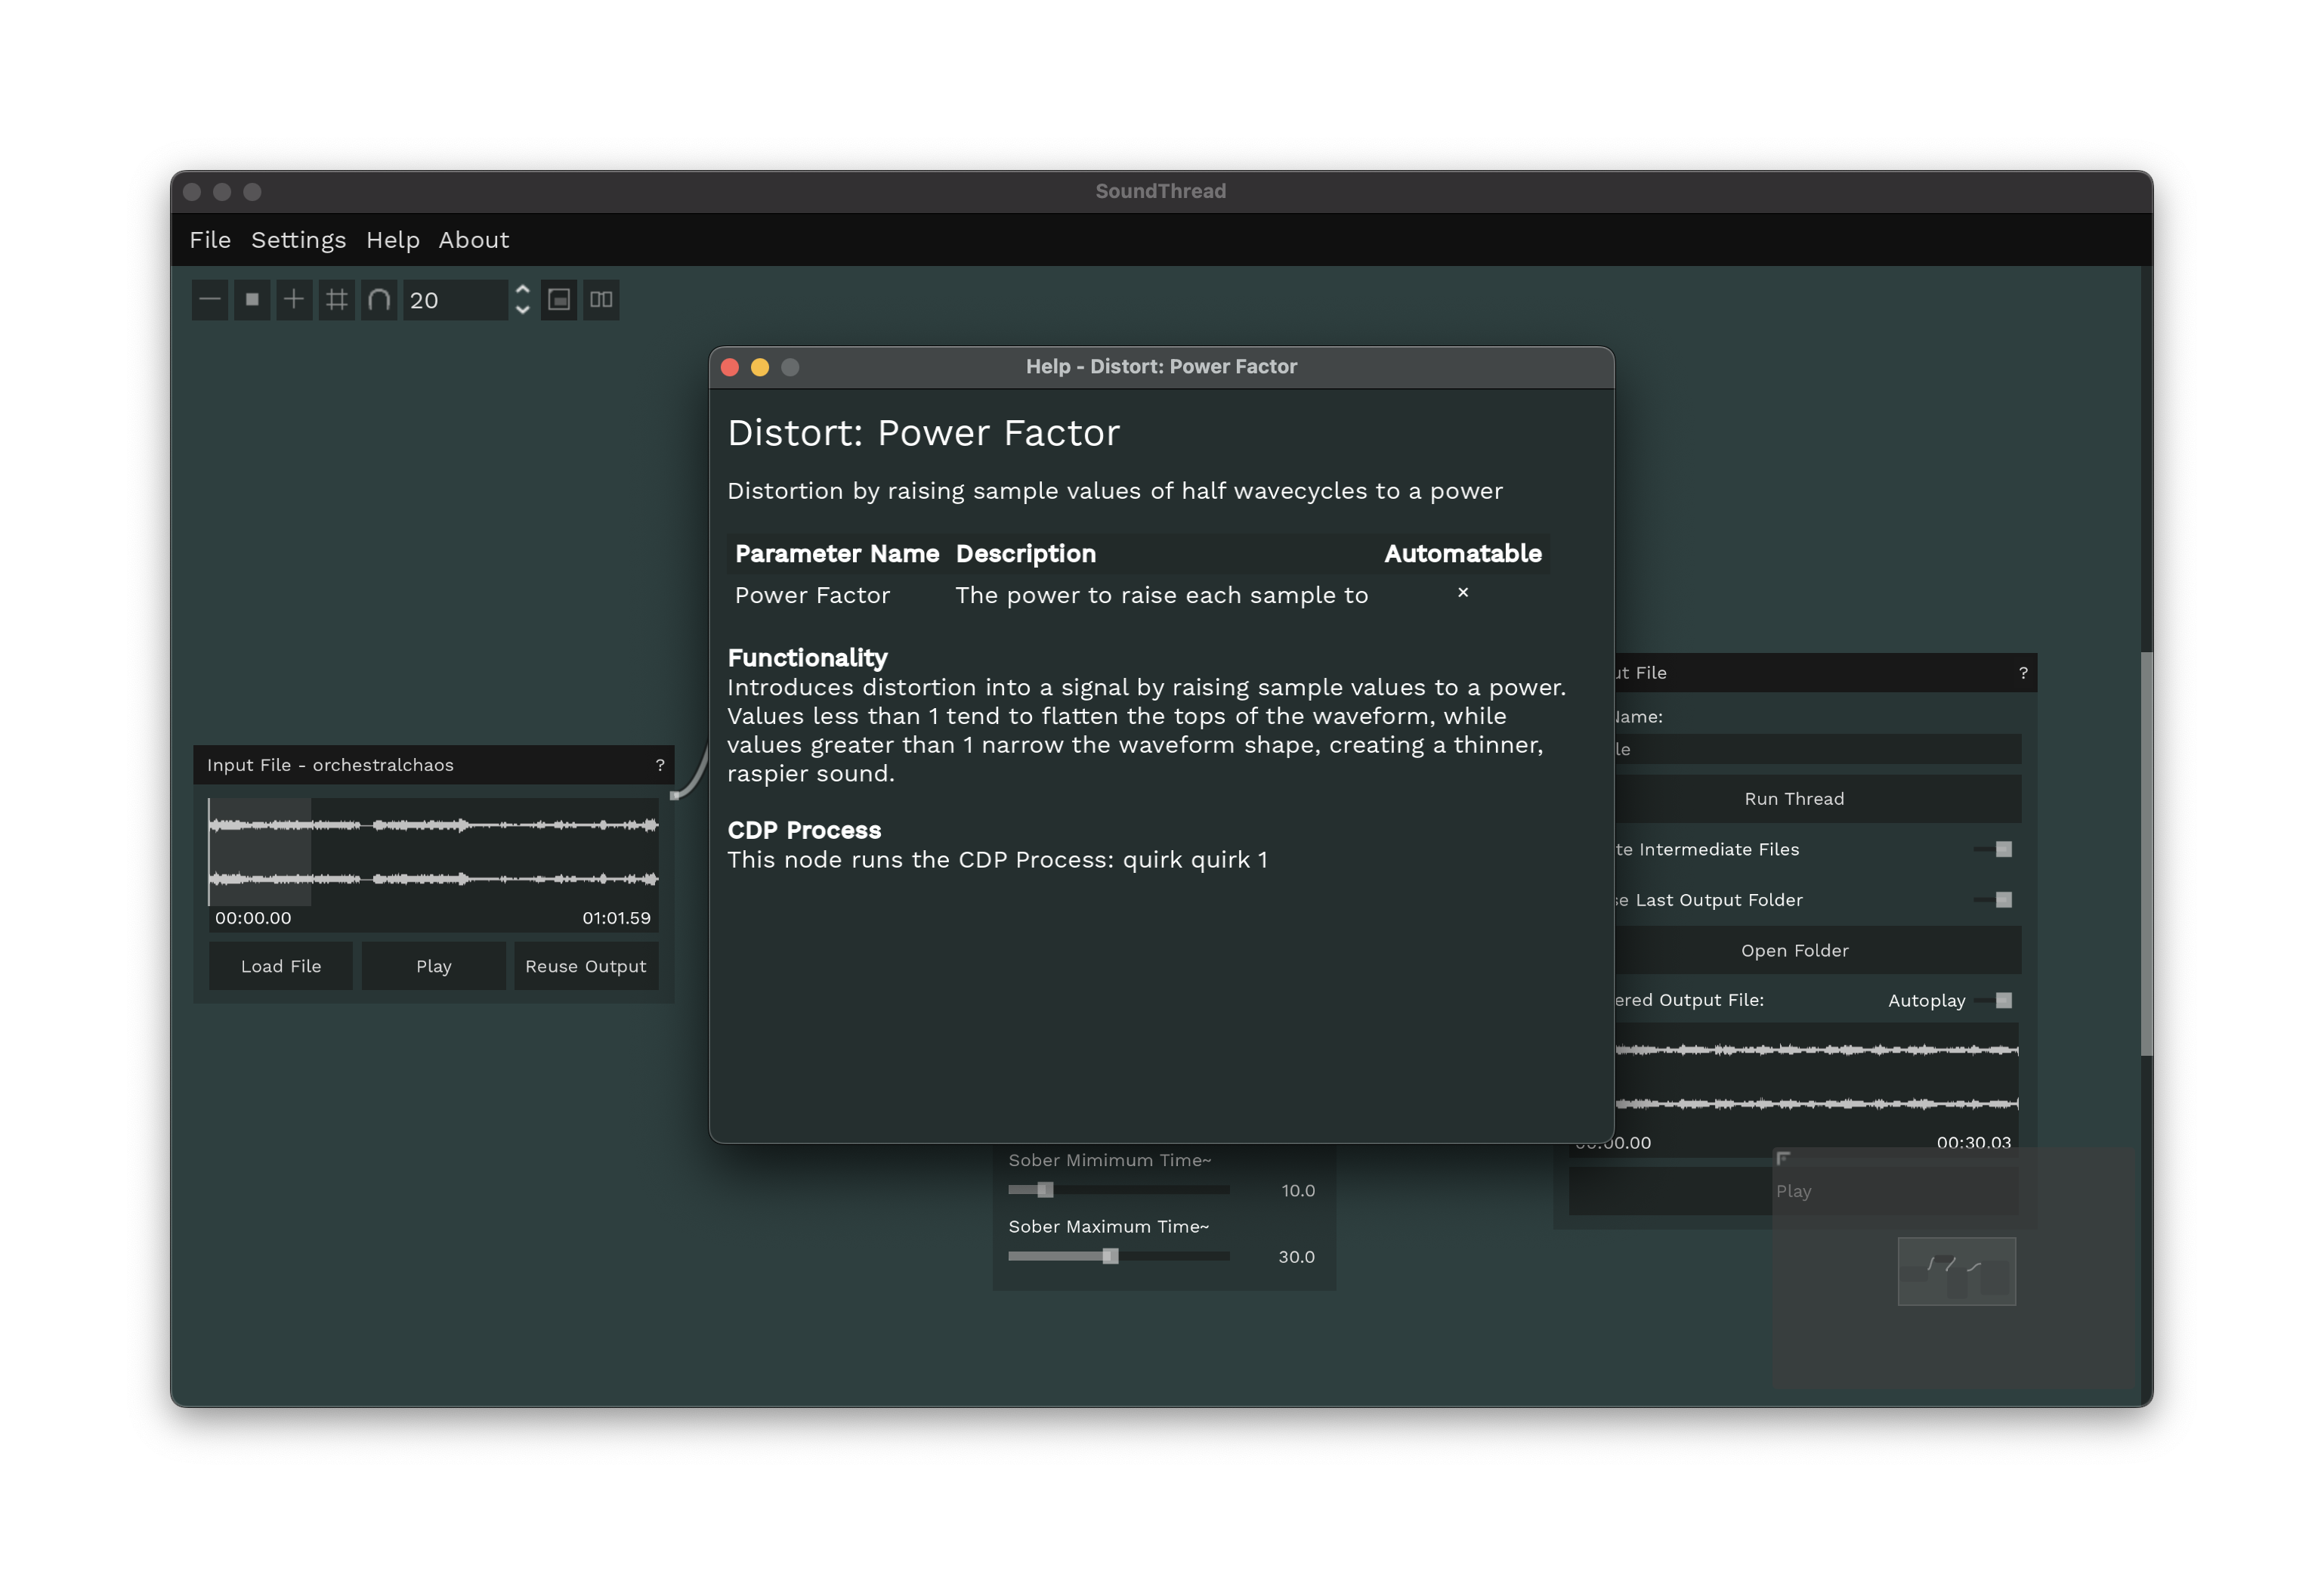Click the zoom out minus icon
This screenshot has height=1578, width=2324.
point(210,300)
